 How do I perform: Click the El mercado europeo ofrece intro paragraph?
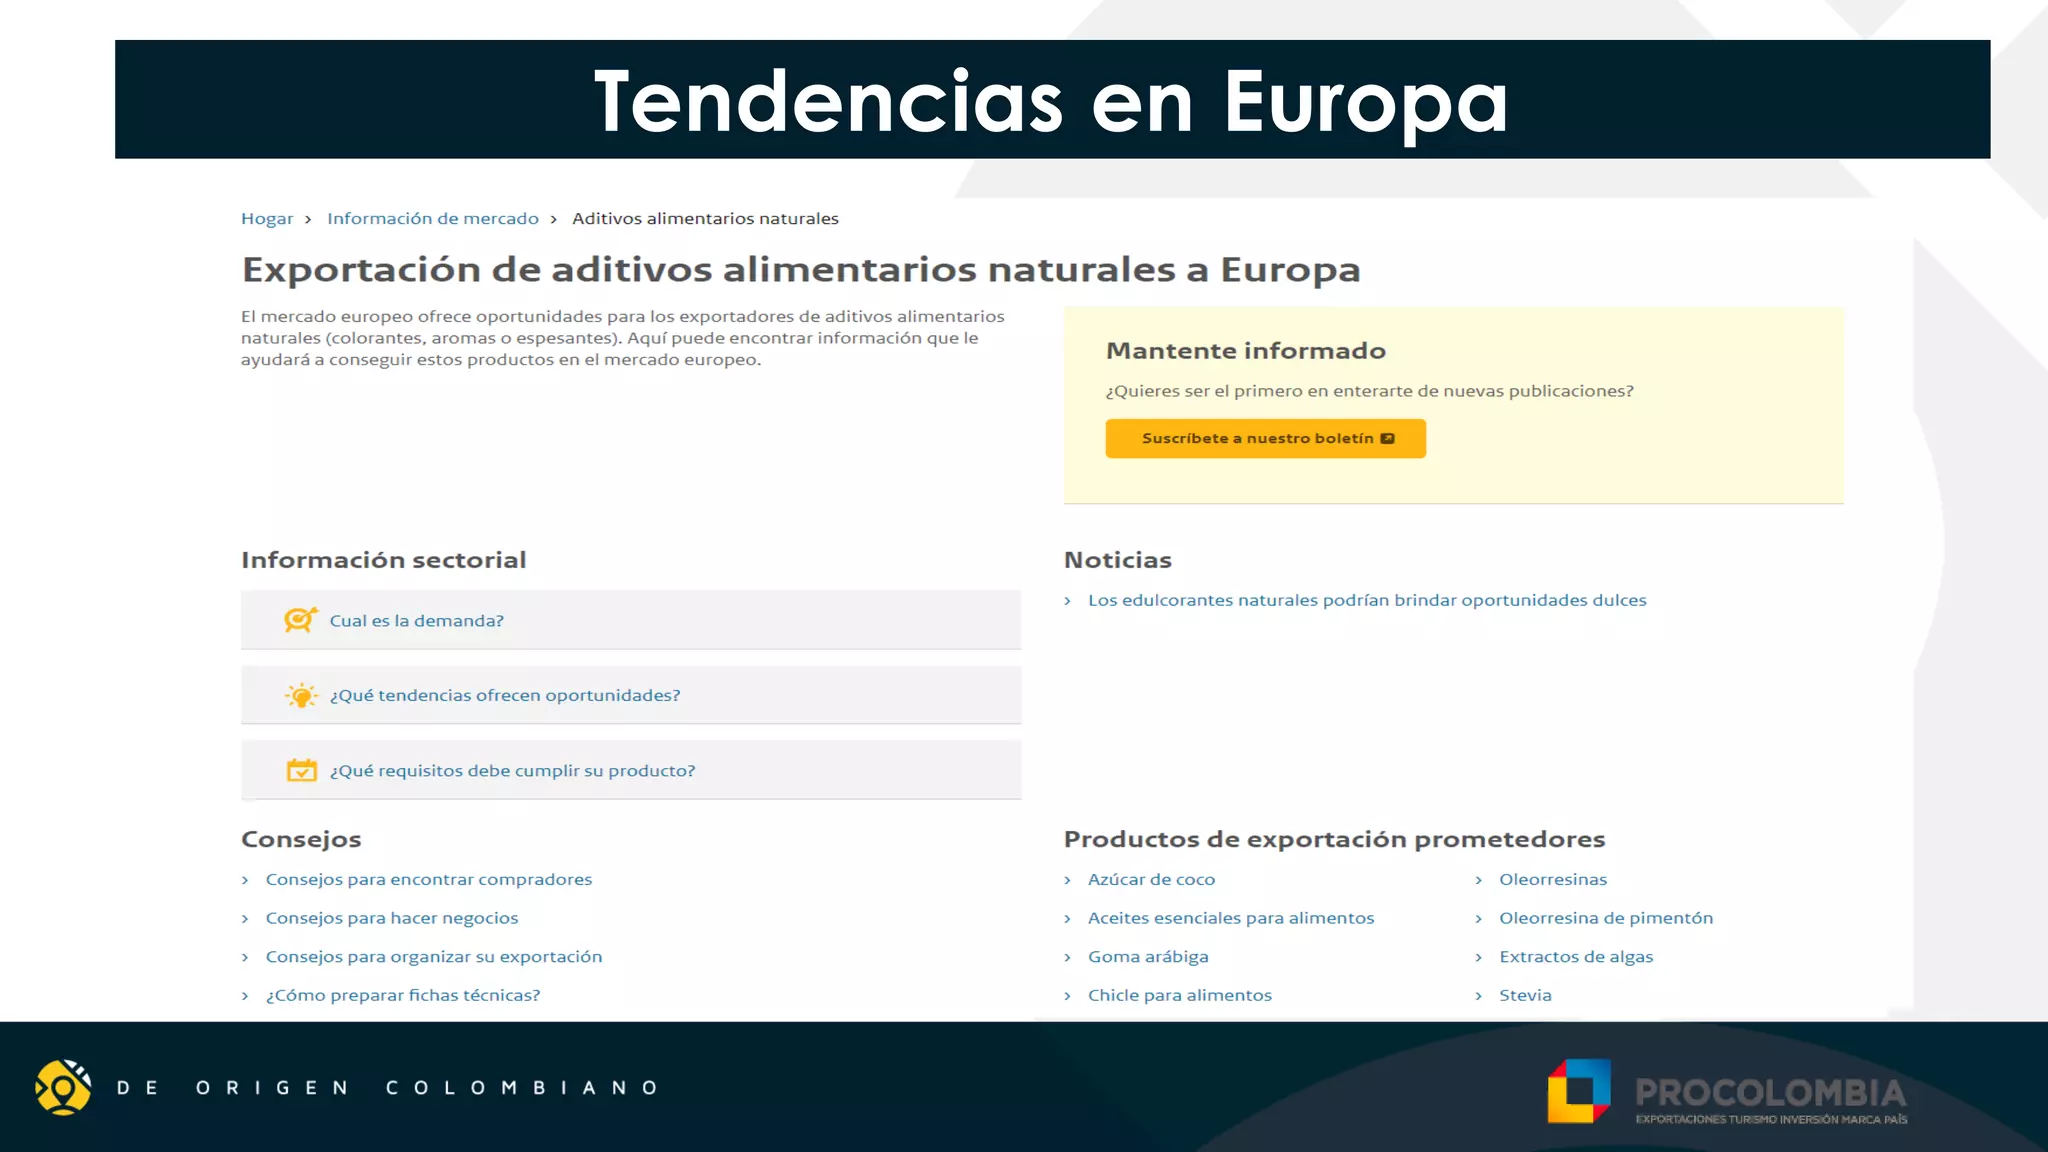tap(623, 338)
